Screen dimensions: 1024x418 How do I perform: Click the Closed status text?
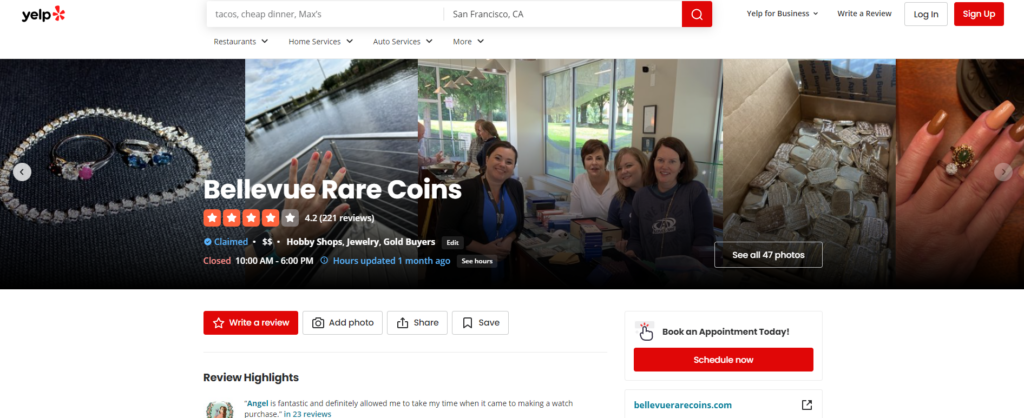(x=217, y=261)
